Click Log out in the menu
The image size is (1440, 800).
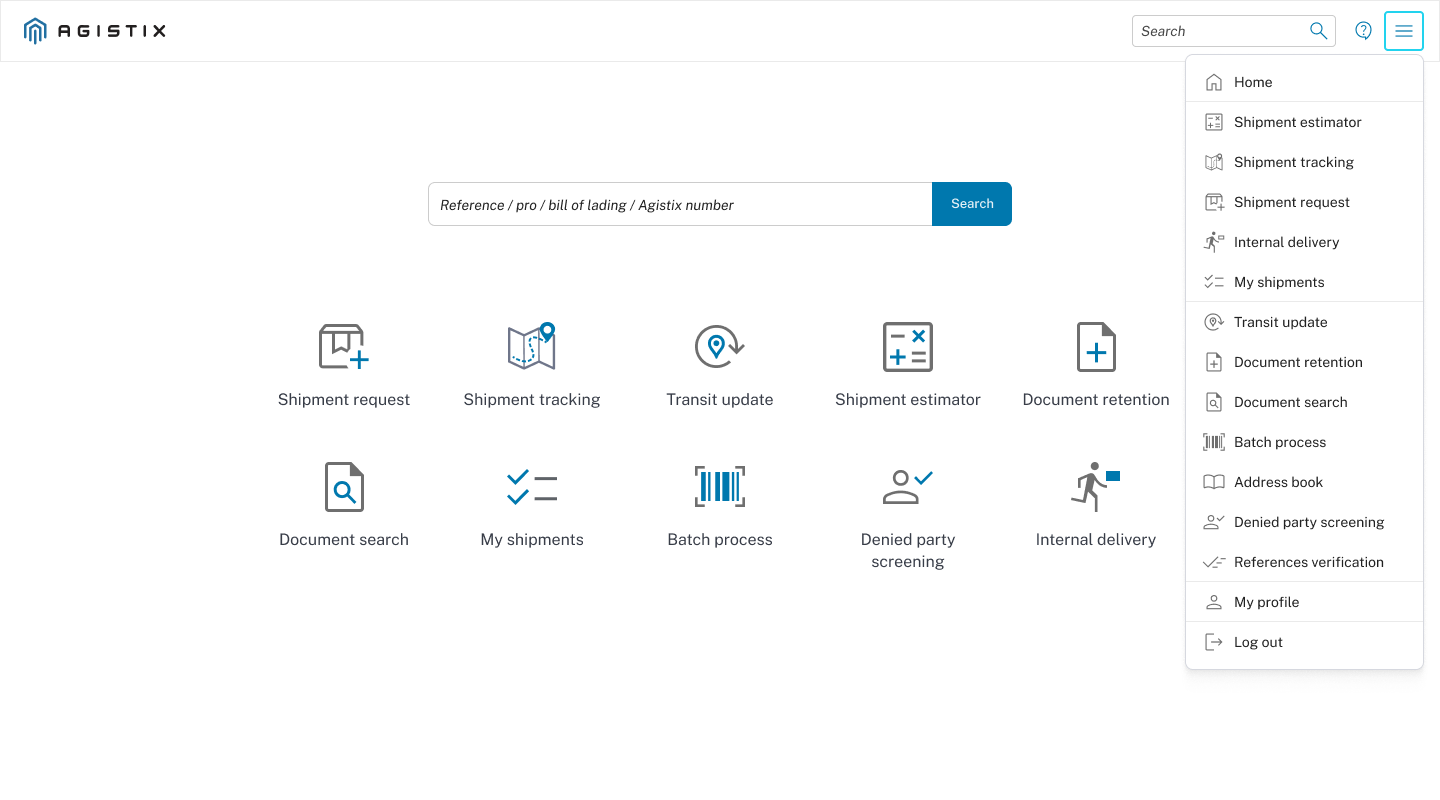[x=1258, y=642]
